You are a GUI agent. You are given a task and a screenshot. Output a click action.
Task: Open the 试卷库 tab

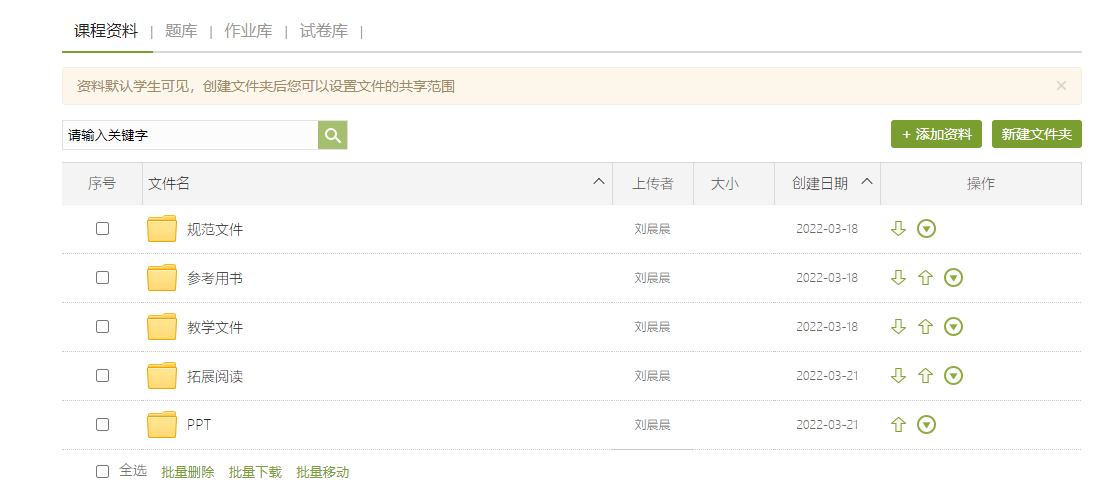324,31
